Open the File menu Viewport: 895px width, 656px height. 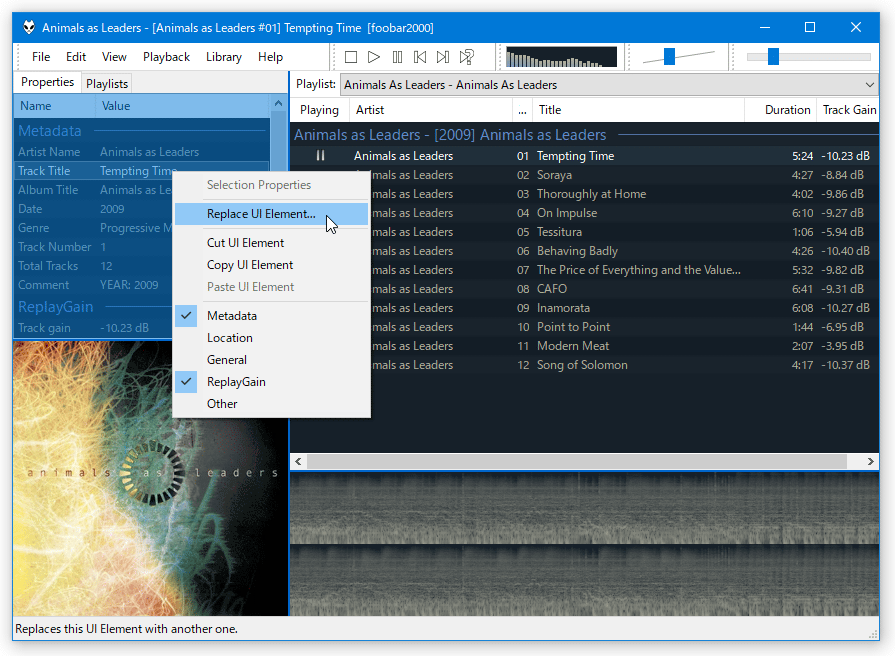(41, 57)
